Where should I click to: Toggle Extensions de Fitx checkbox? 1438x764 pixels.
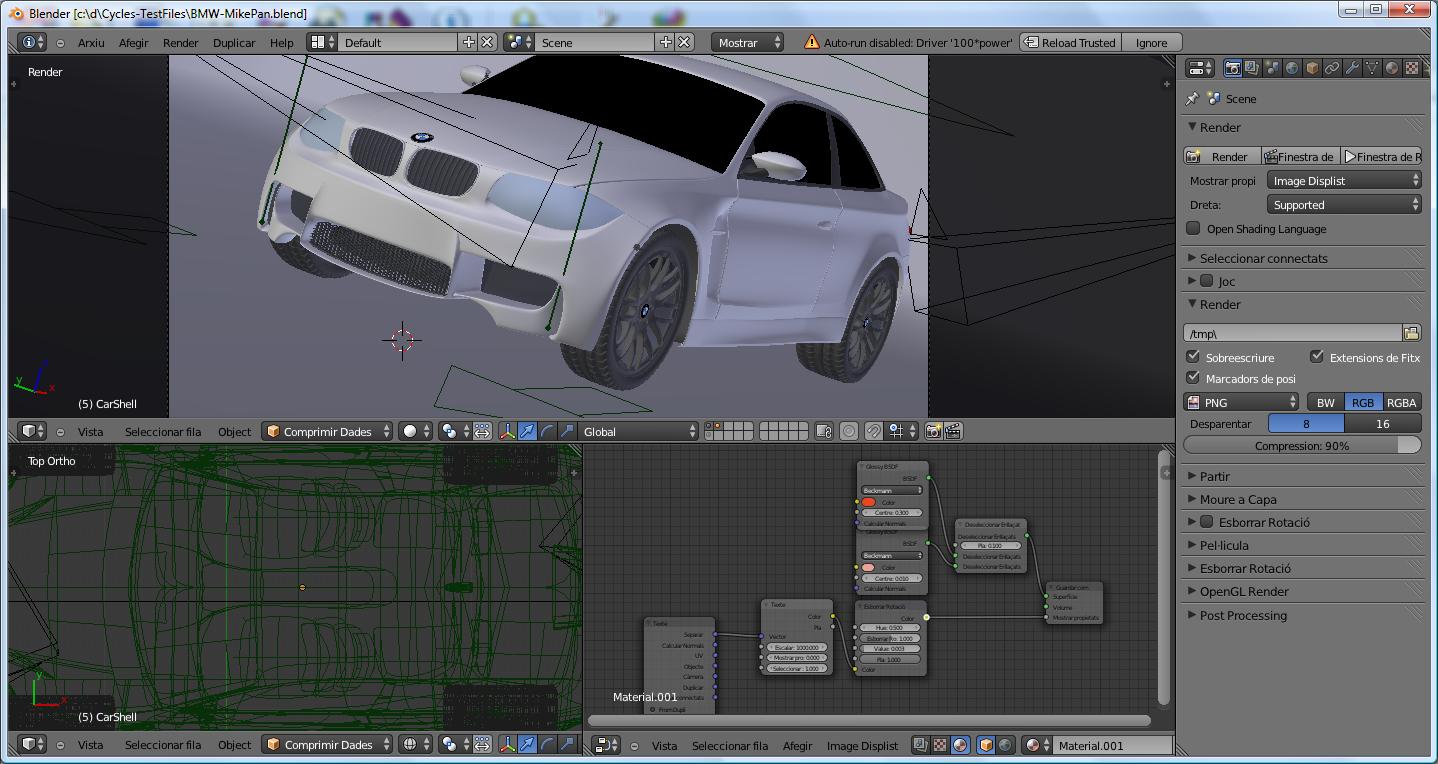[x=1317, y=356]
